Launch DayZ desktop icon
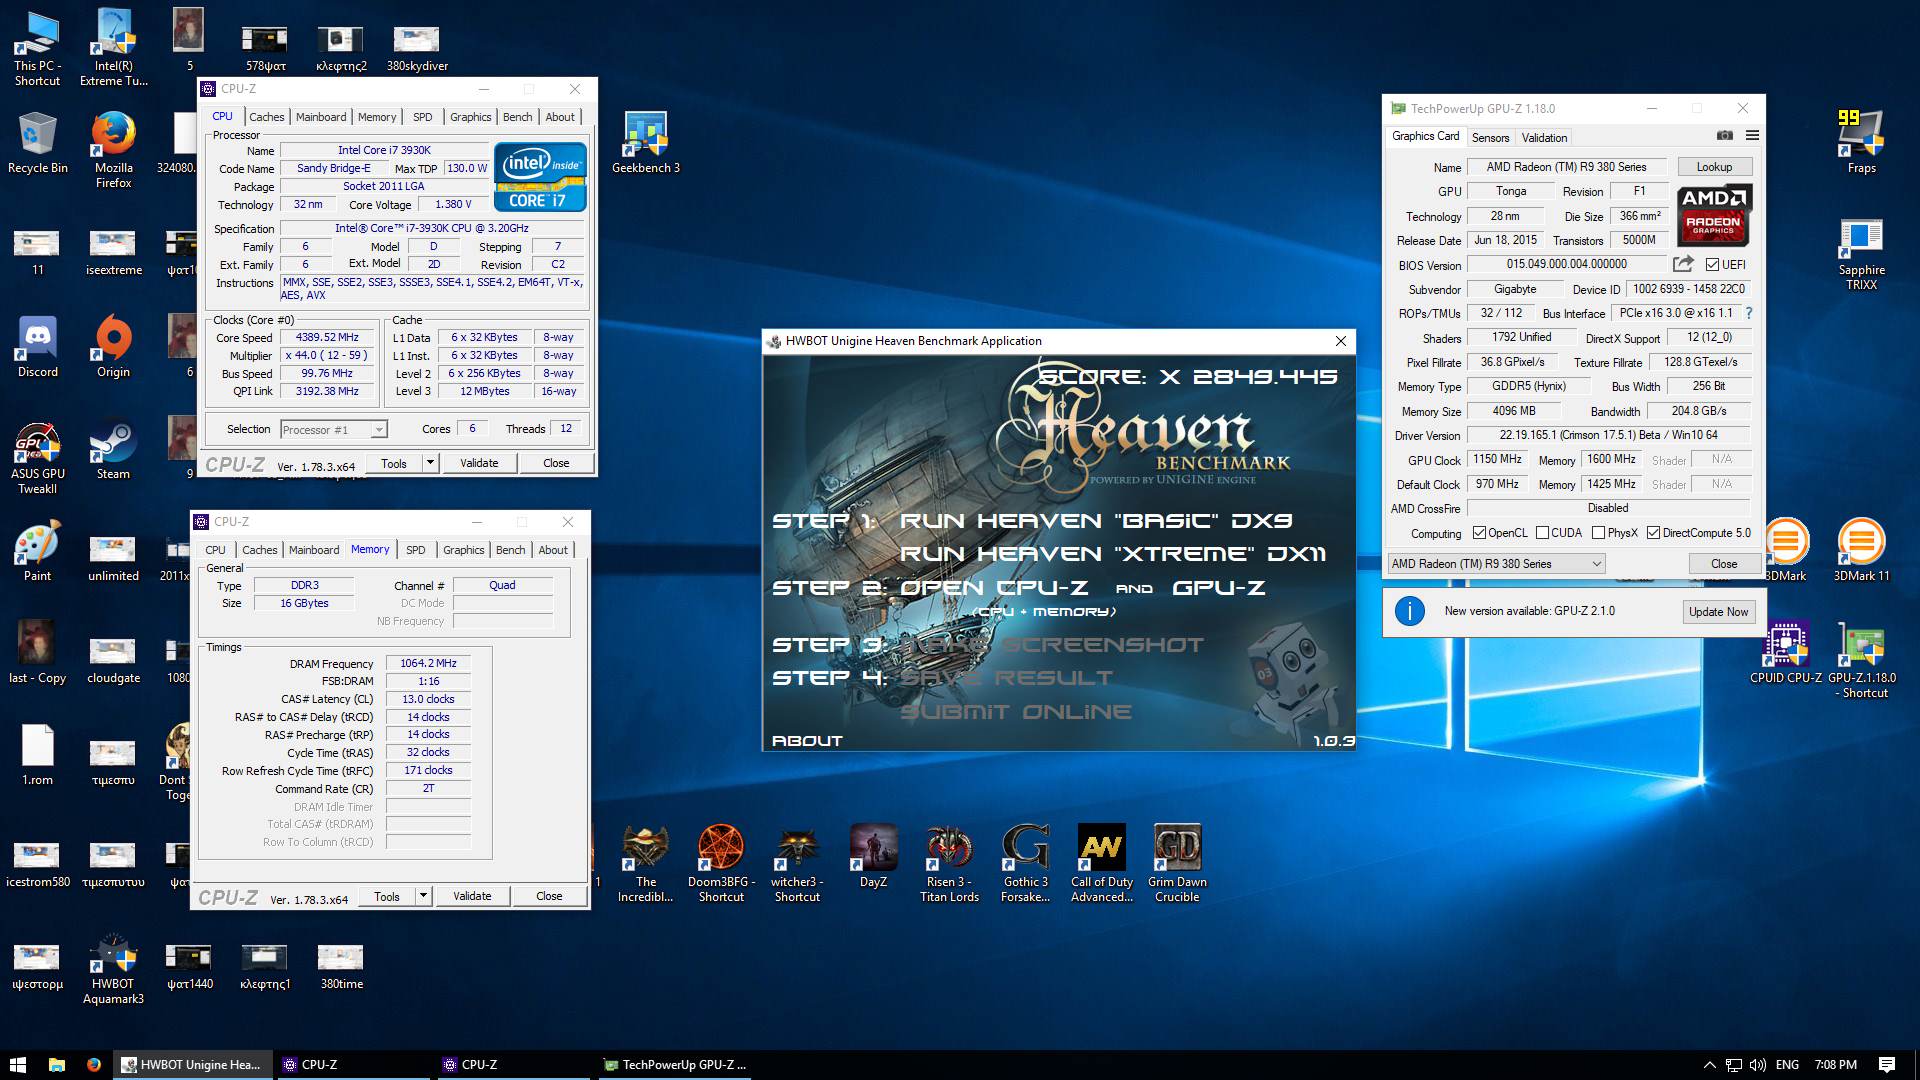1920x1080 pixels. tap(873, 856)
